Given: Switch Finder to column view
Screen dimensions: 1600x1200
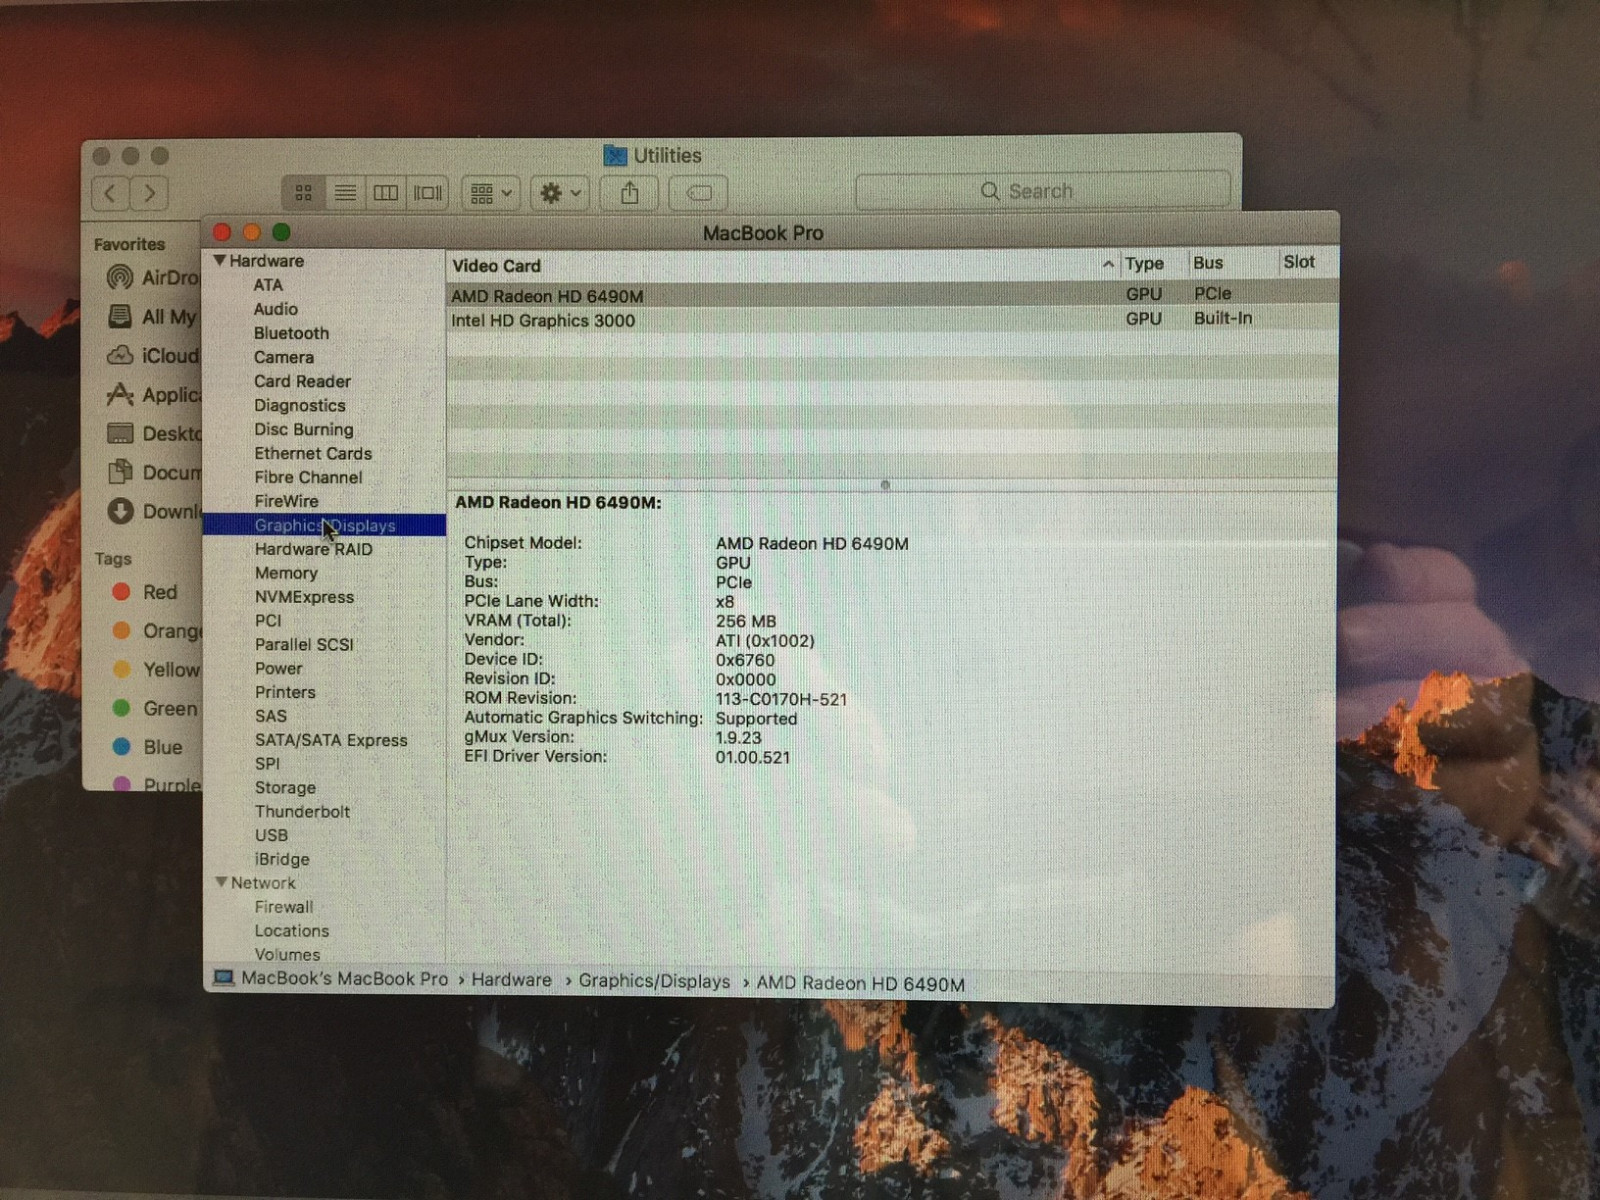Looking at the screenshot, I should (386, 192).
